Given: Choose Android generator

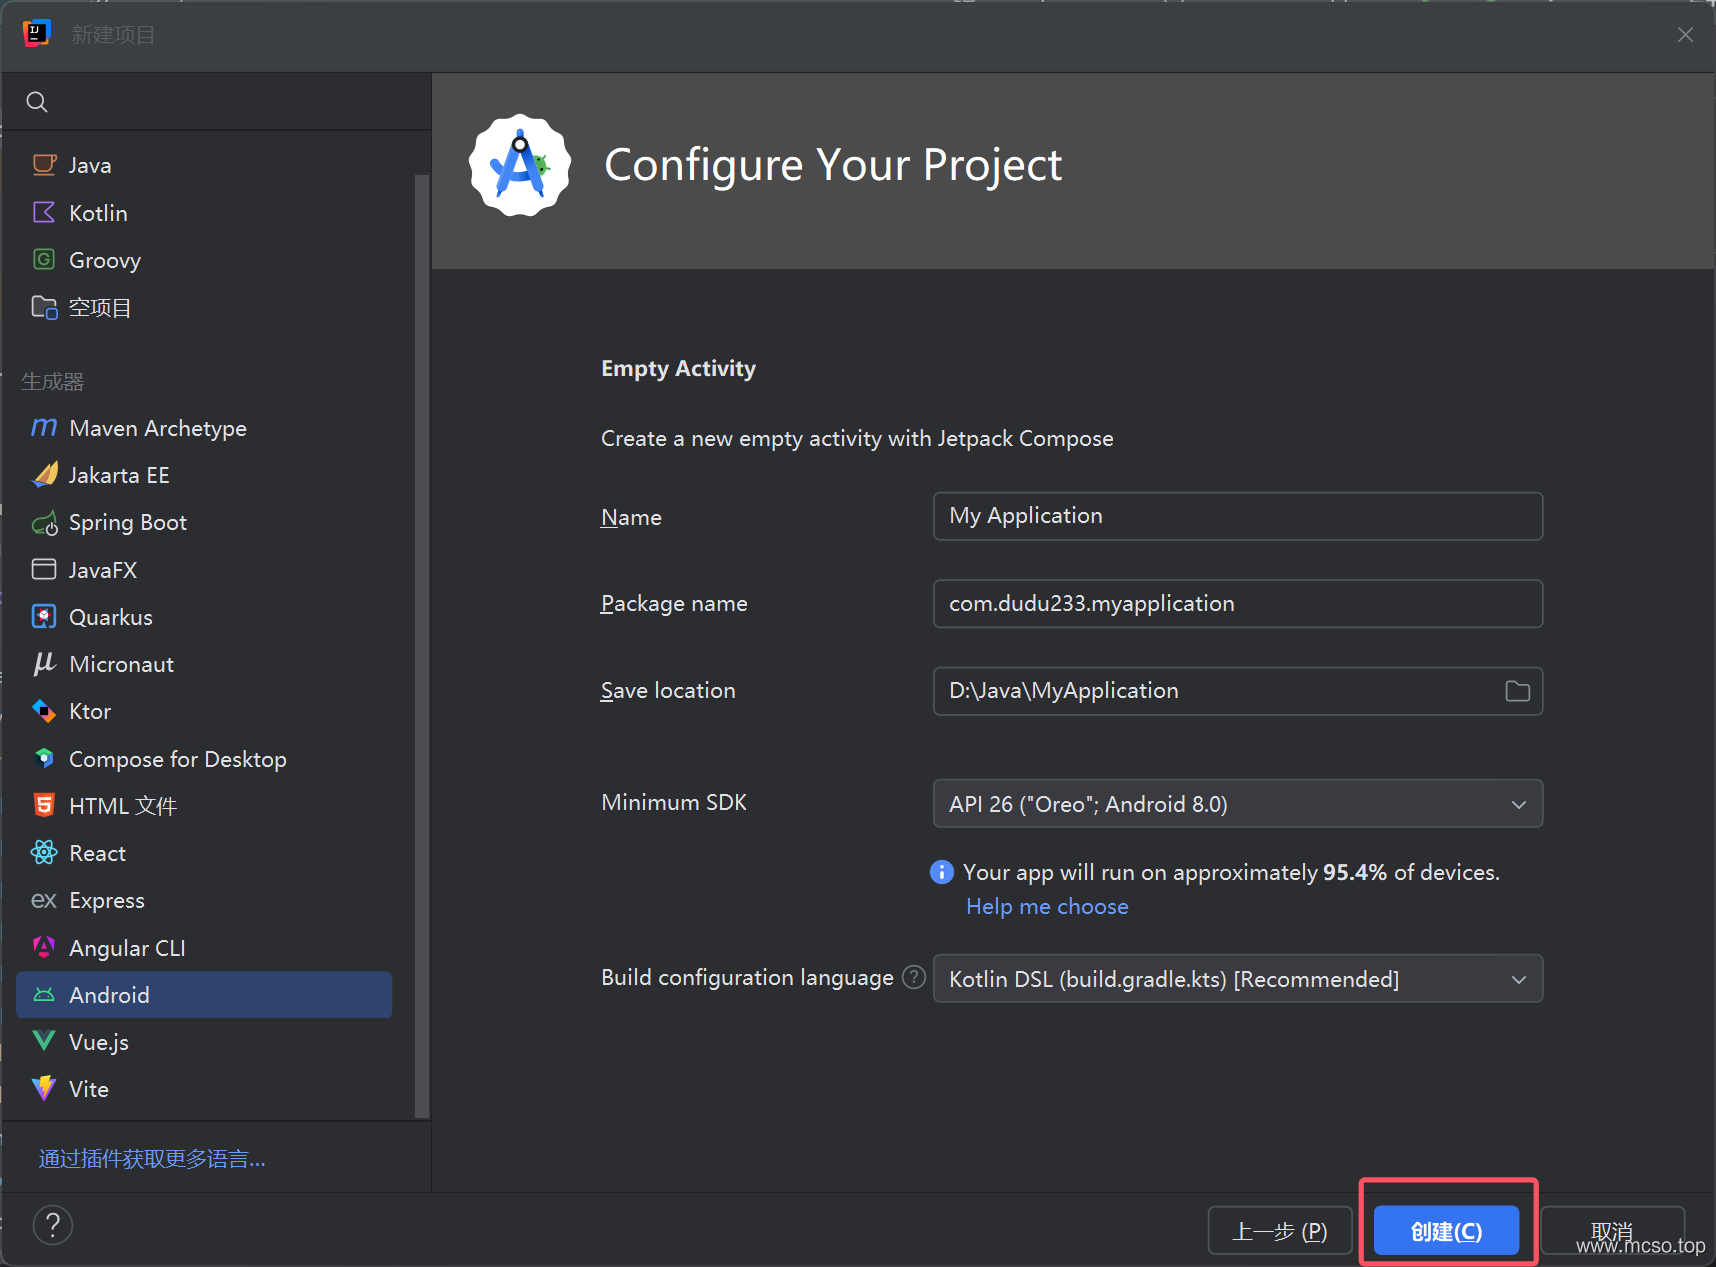Looking at the screenshot, I should click(x=204, y=994).
